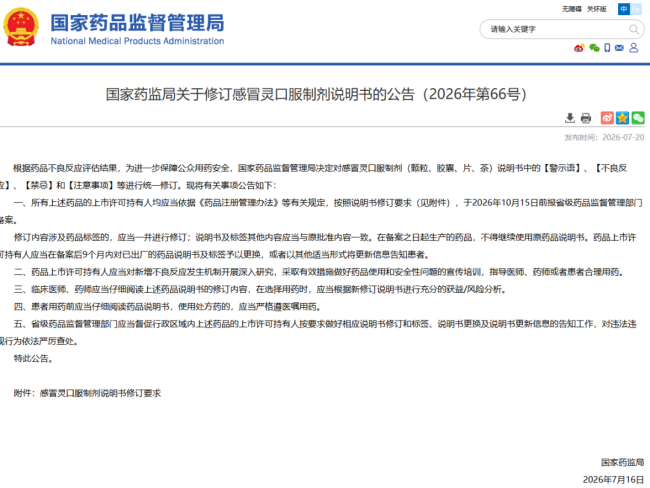Open the Weibo icon below search
Viewport: 650px width, 488px height.
pos(579,48)
